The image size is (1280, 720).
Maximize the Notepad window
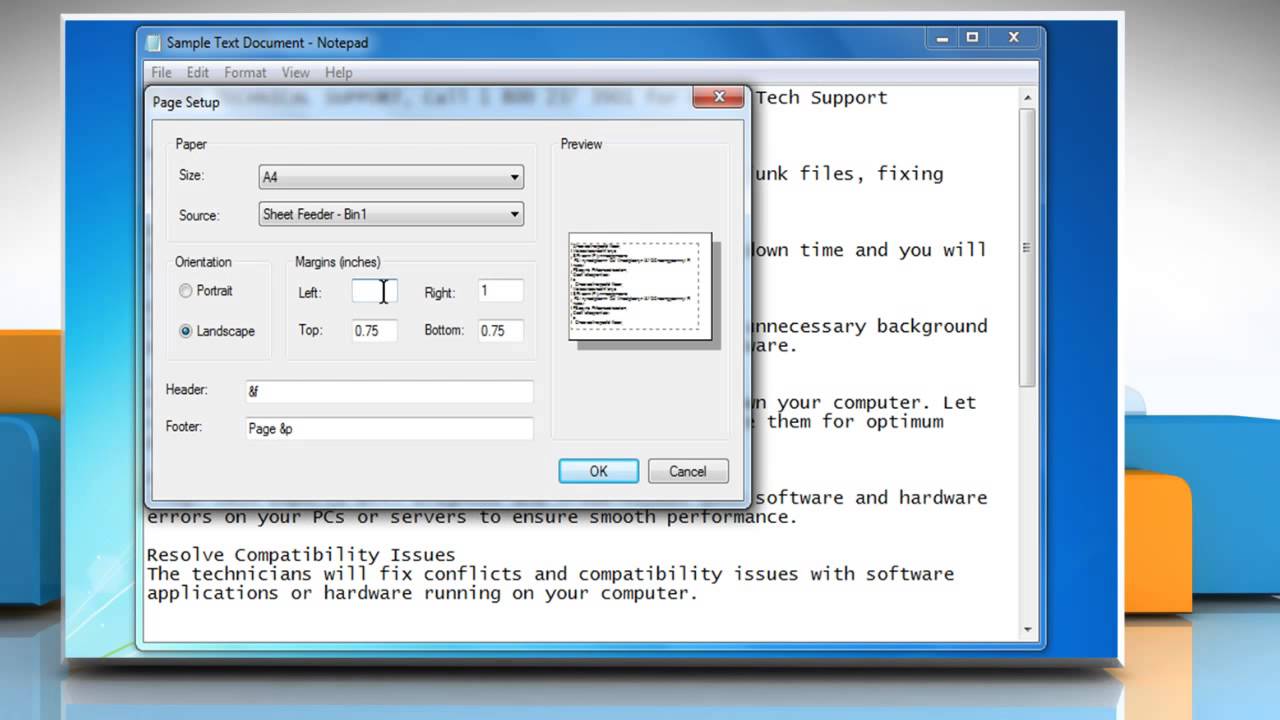point(972,38)
